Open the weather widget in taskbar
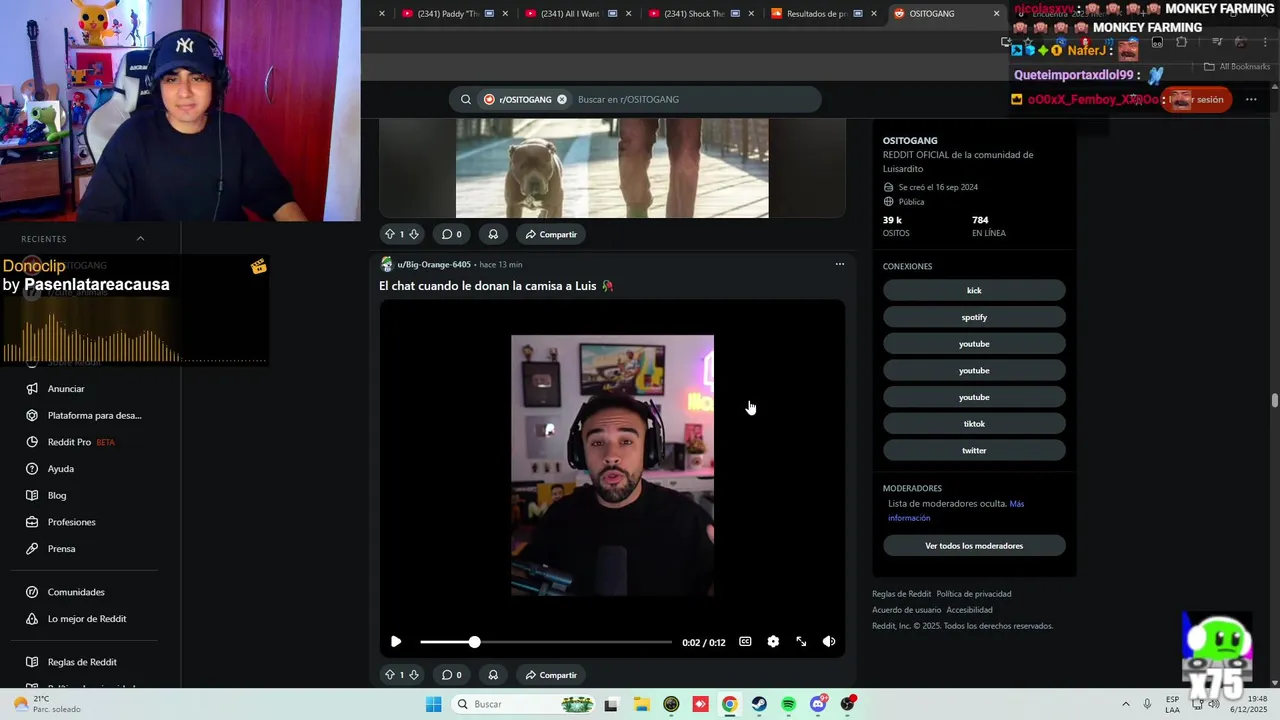The height and width of the screenshot is (720, 1280). click(46, 704)
